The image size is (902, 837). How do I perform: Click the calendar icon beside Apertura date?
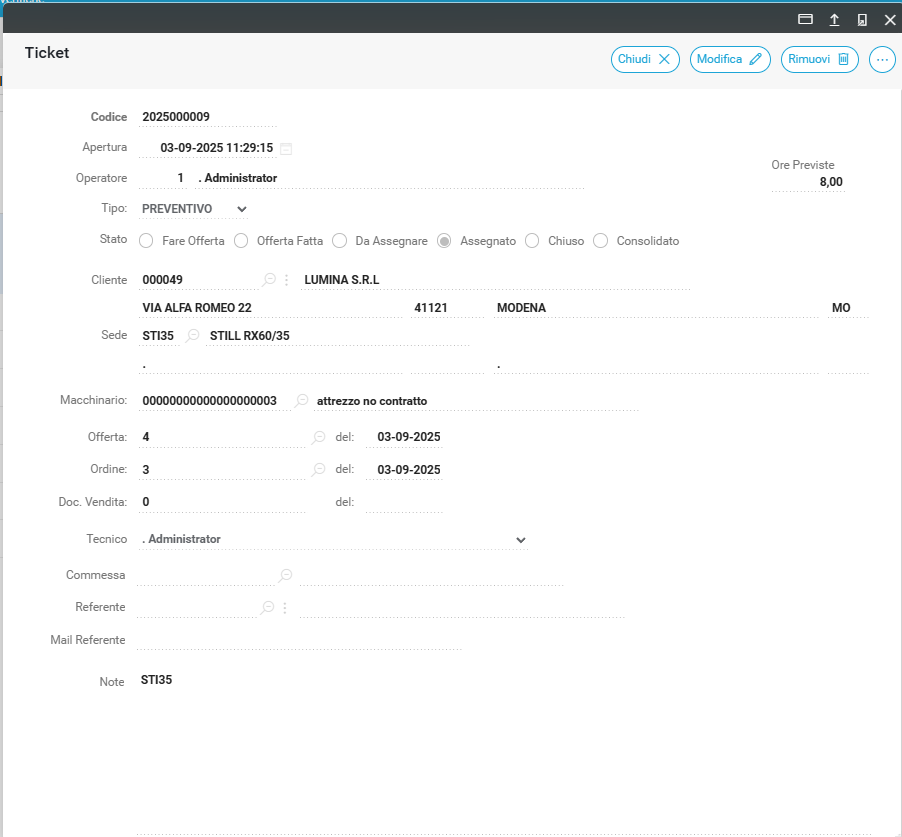pos(286,149)
